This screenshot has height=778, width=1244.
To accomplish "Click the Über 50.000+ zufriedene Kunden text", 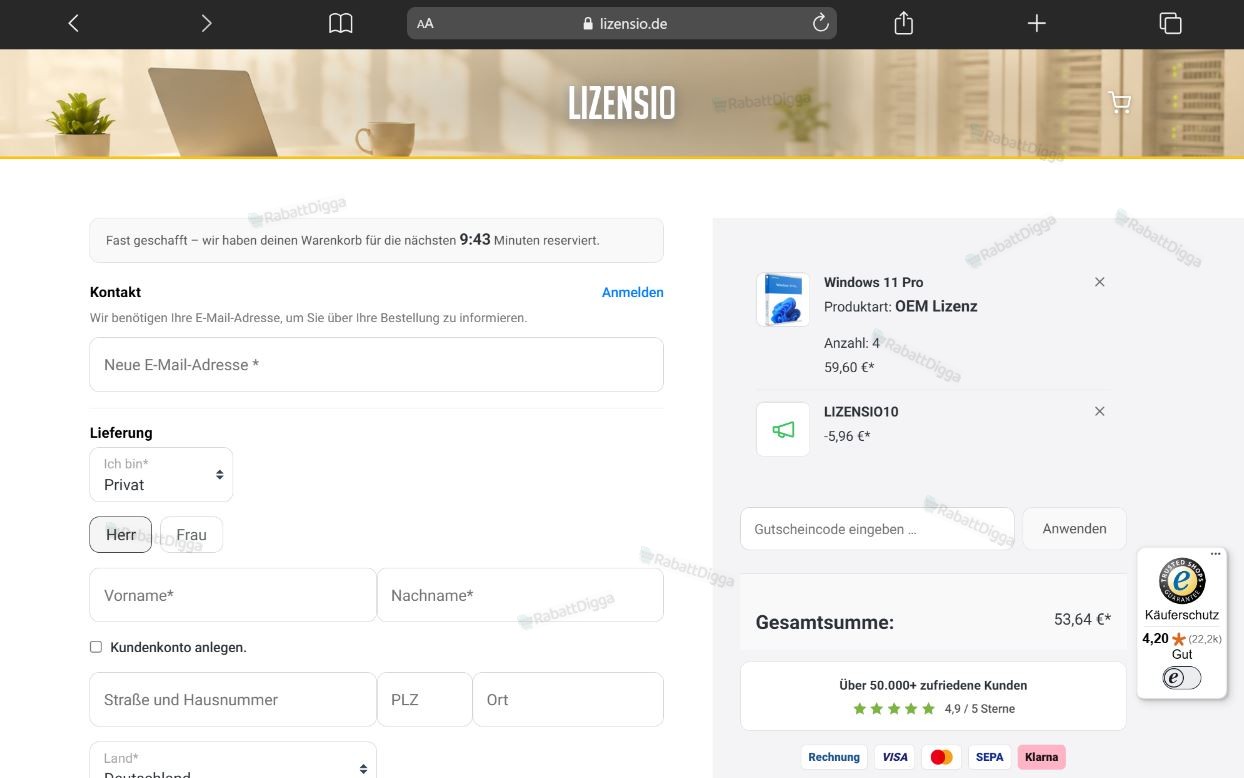I will pos(933,685).
